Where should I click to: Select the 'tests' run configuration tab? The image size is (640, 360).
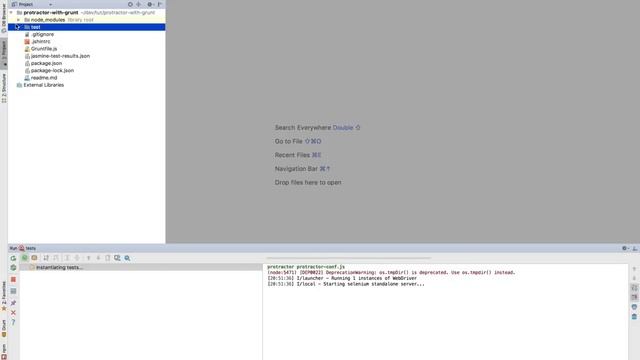pos(27,248)
